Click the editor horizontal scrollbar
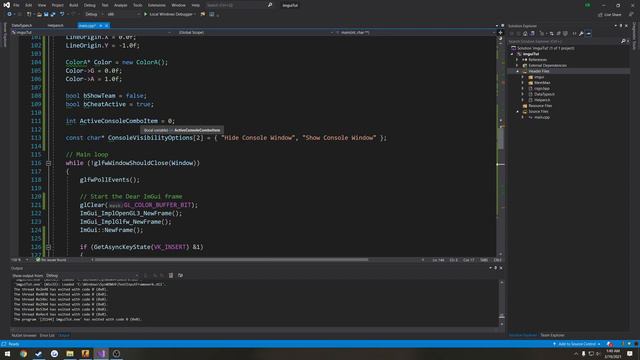Image resolution: width=640 pixels, height=360 pixels. click(x=231, y=260)
